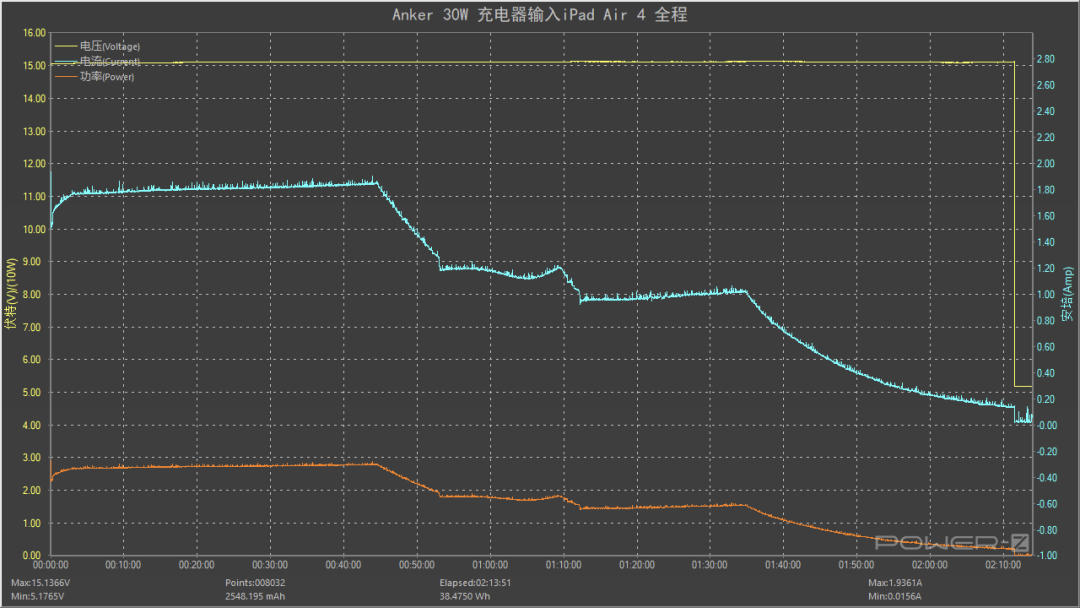1080x608 pixels.
Task: Click the 2548.195 mAh capacity readout
Action: 255,596
